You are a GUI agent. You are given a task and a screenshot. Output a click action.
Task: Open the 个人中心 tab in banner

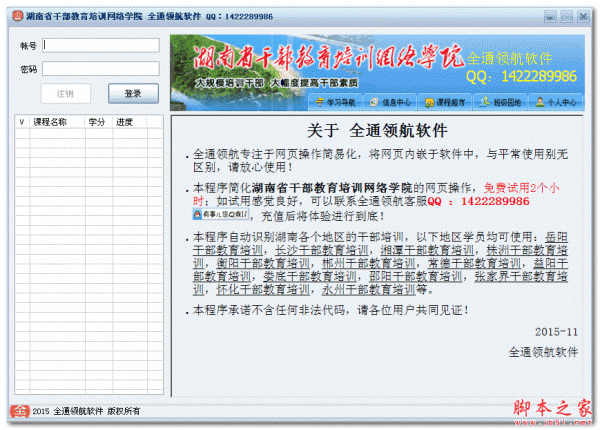pyautogui.click(x=556, y=102)
